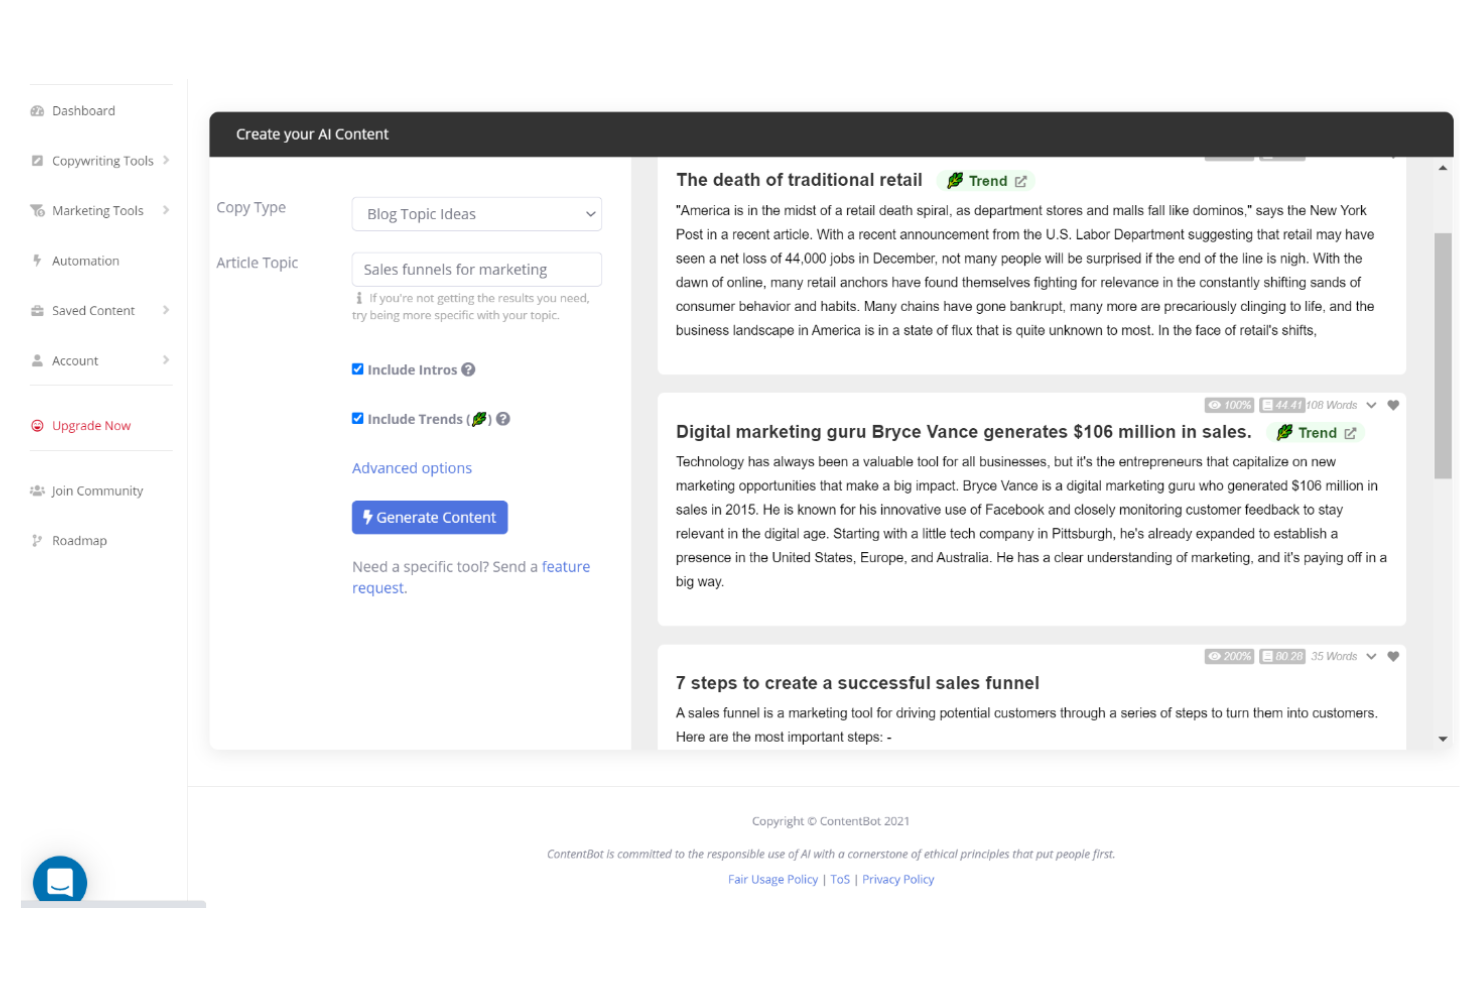Click the green leaf Trend icon on Bryce Vance headline
Viewport: 1480px width, 987px height.
pyautogui.click(x=1286, y=432)
